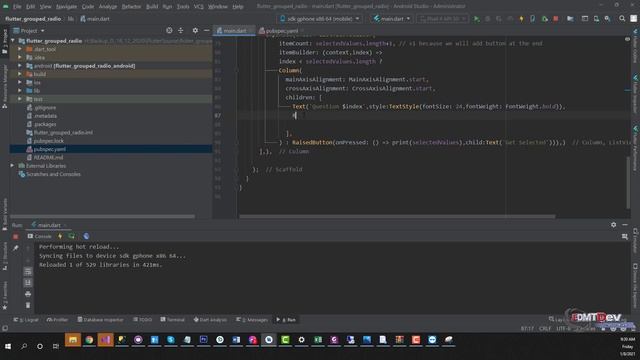The height and width of the screenshot is (360, 640).
Task: Open Chrome from Windows taskbar
Action: coord(89,340)
